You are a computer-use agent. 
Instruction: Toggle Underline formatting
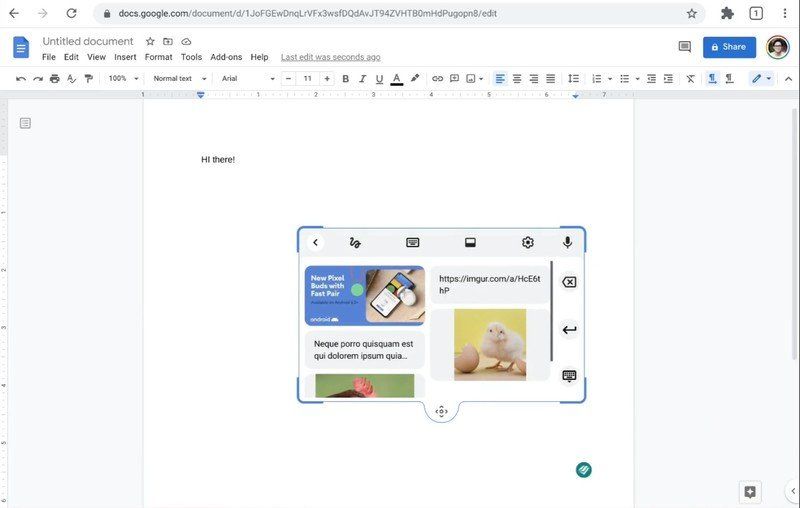[379, 79]
